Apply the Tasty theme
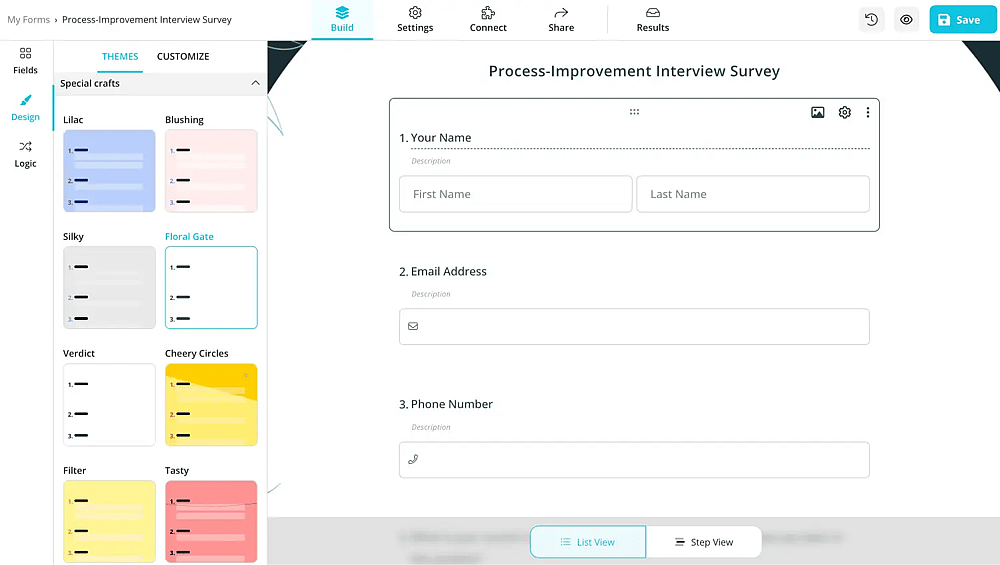 click(211, 522)
